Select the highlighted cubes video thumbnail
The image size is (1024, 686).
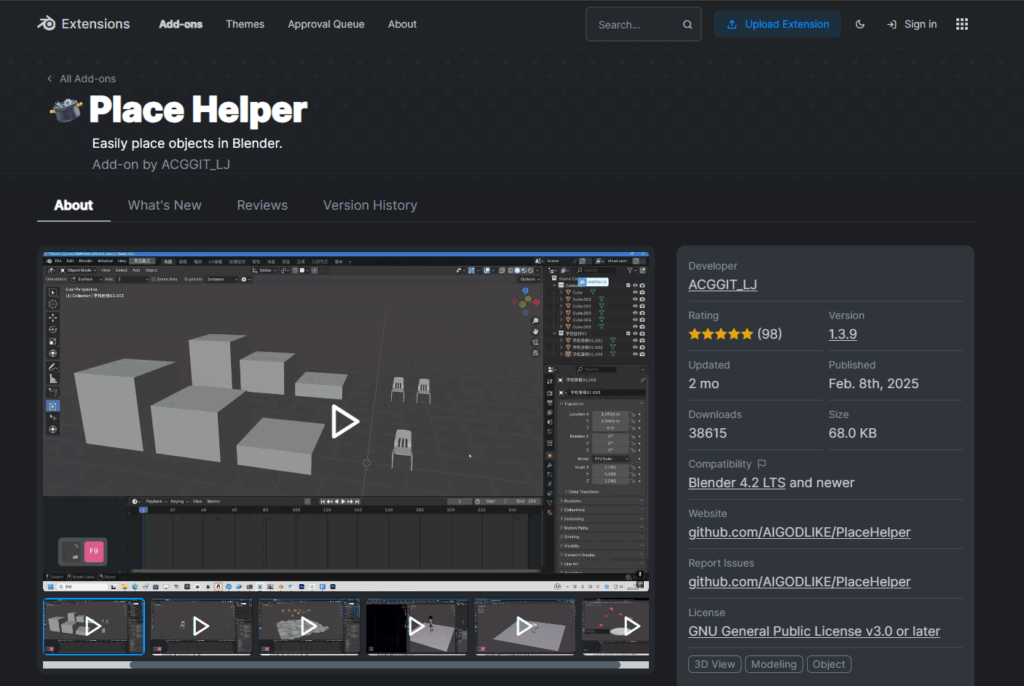(x=93, y=627)
